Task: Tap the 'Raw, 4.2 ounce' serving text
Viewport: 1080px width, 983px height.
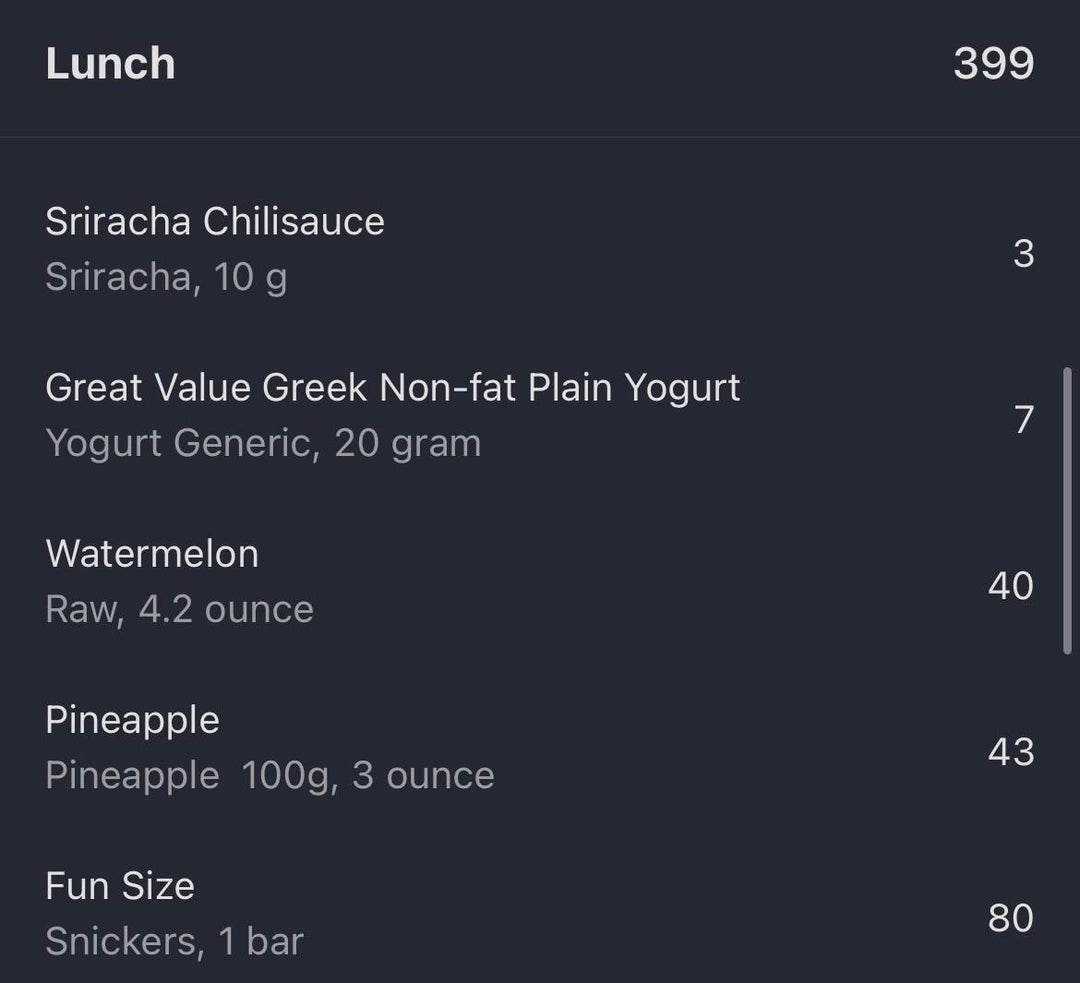Action: click(x=179, y=609)
